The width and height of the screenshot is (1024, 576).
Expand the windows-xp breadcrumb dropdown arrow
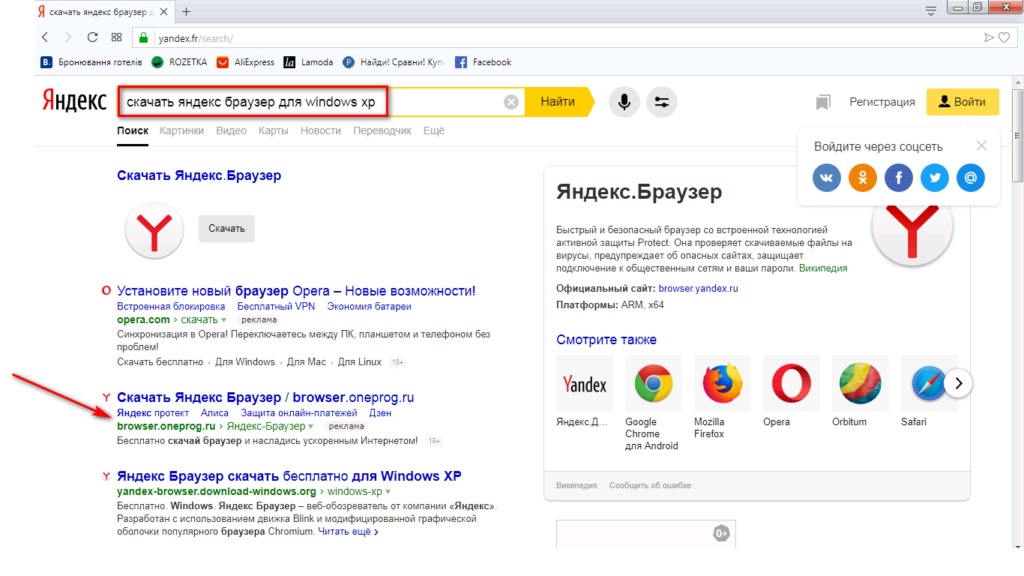click(x=388, y=492)
